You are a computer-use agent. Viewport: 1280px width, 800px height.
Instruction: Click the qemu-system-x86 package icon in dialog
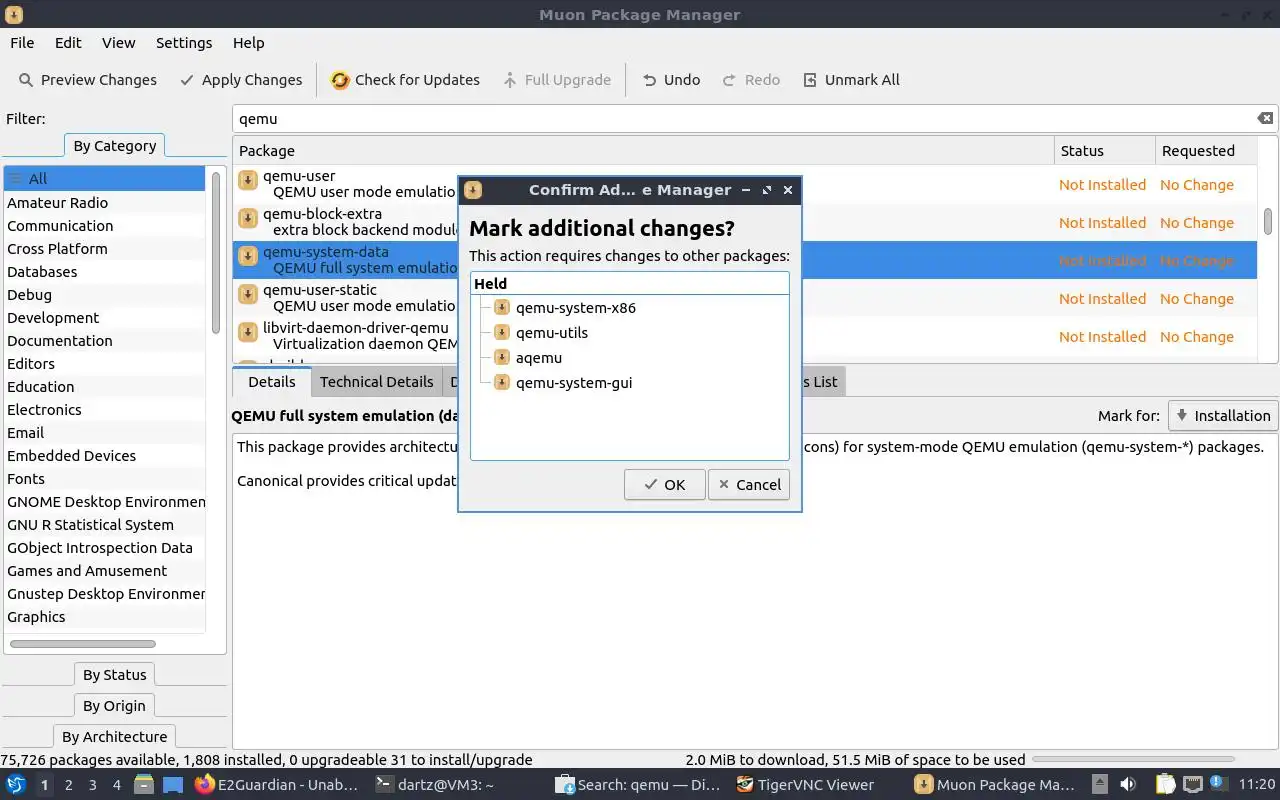(x=502, y=307)
